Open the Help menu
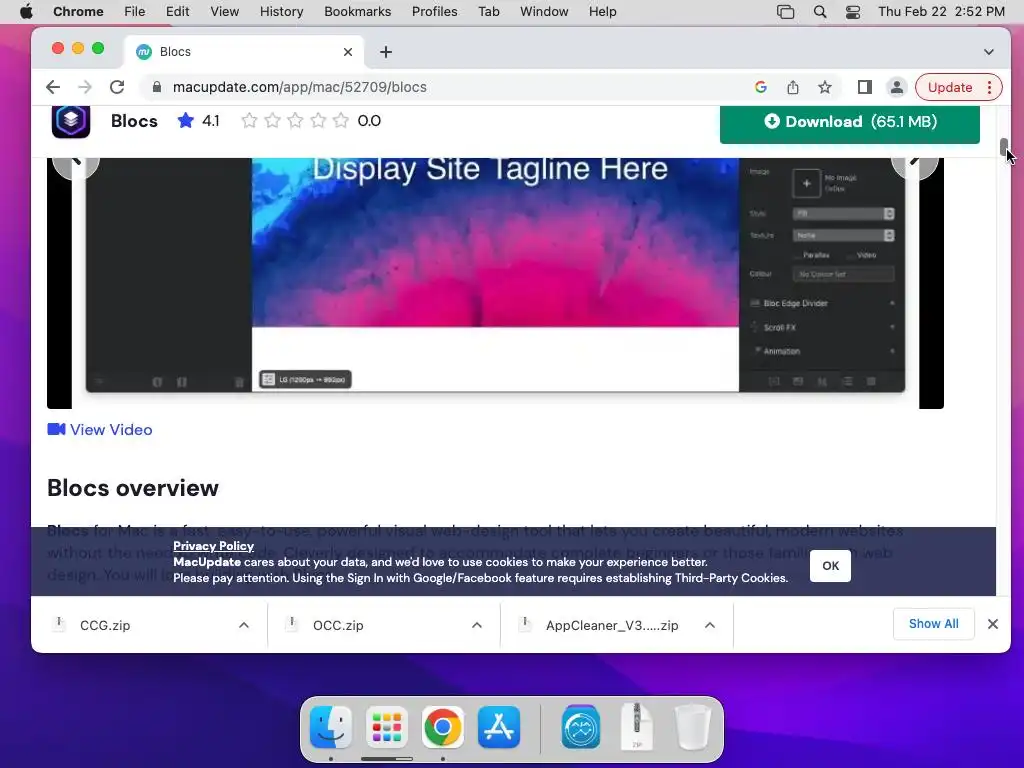 click(x=602, y=12)
